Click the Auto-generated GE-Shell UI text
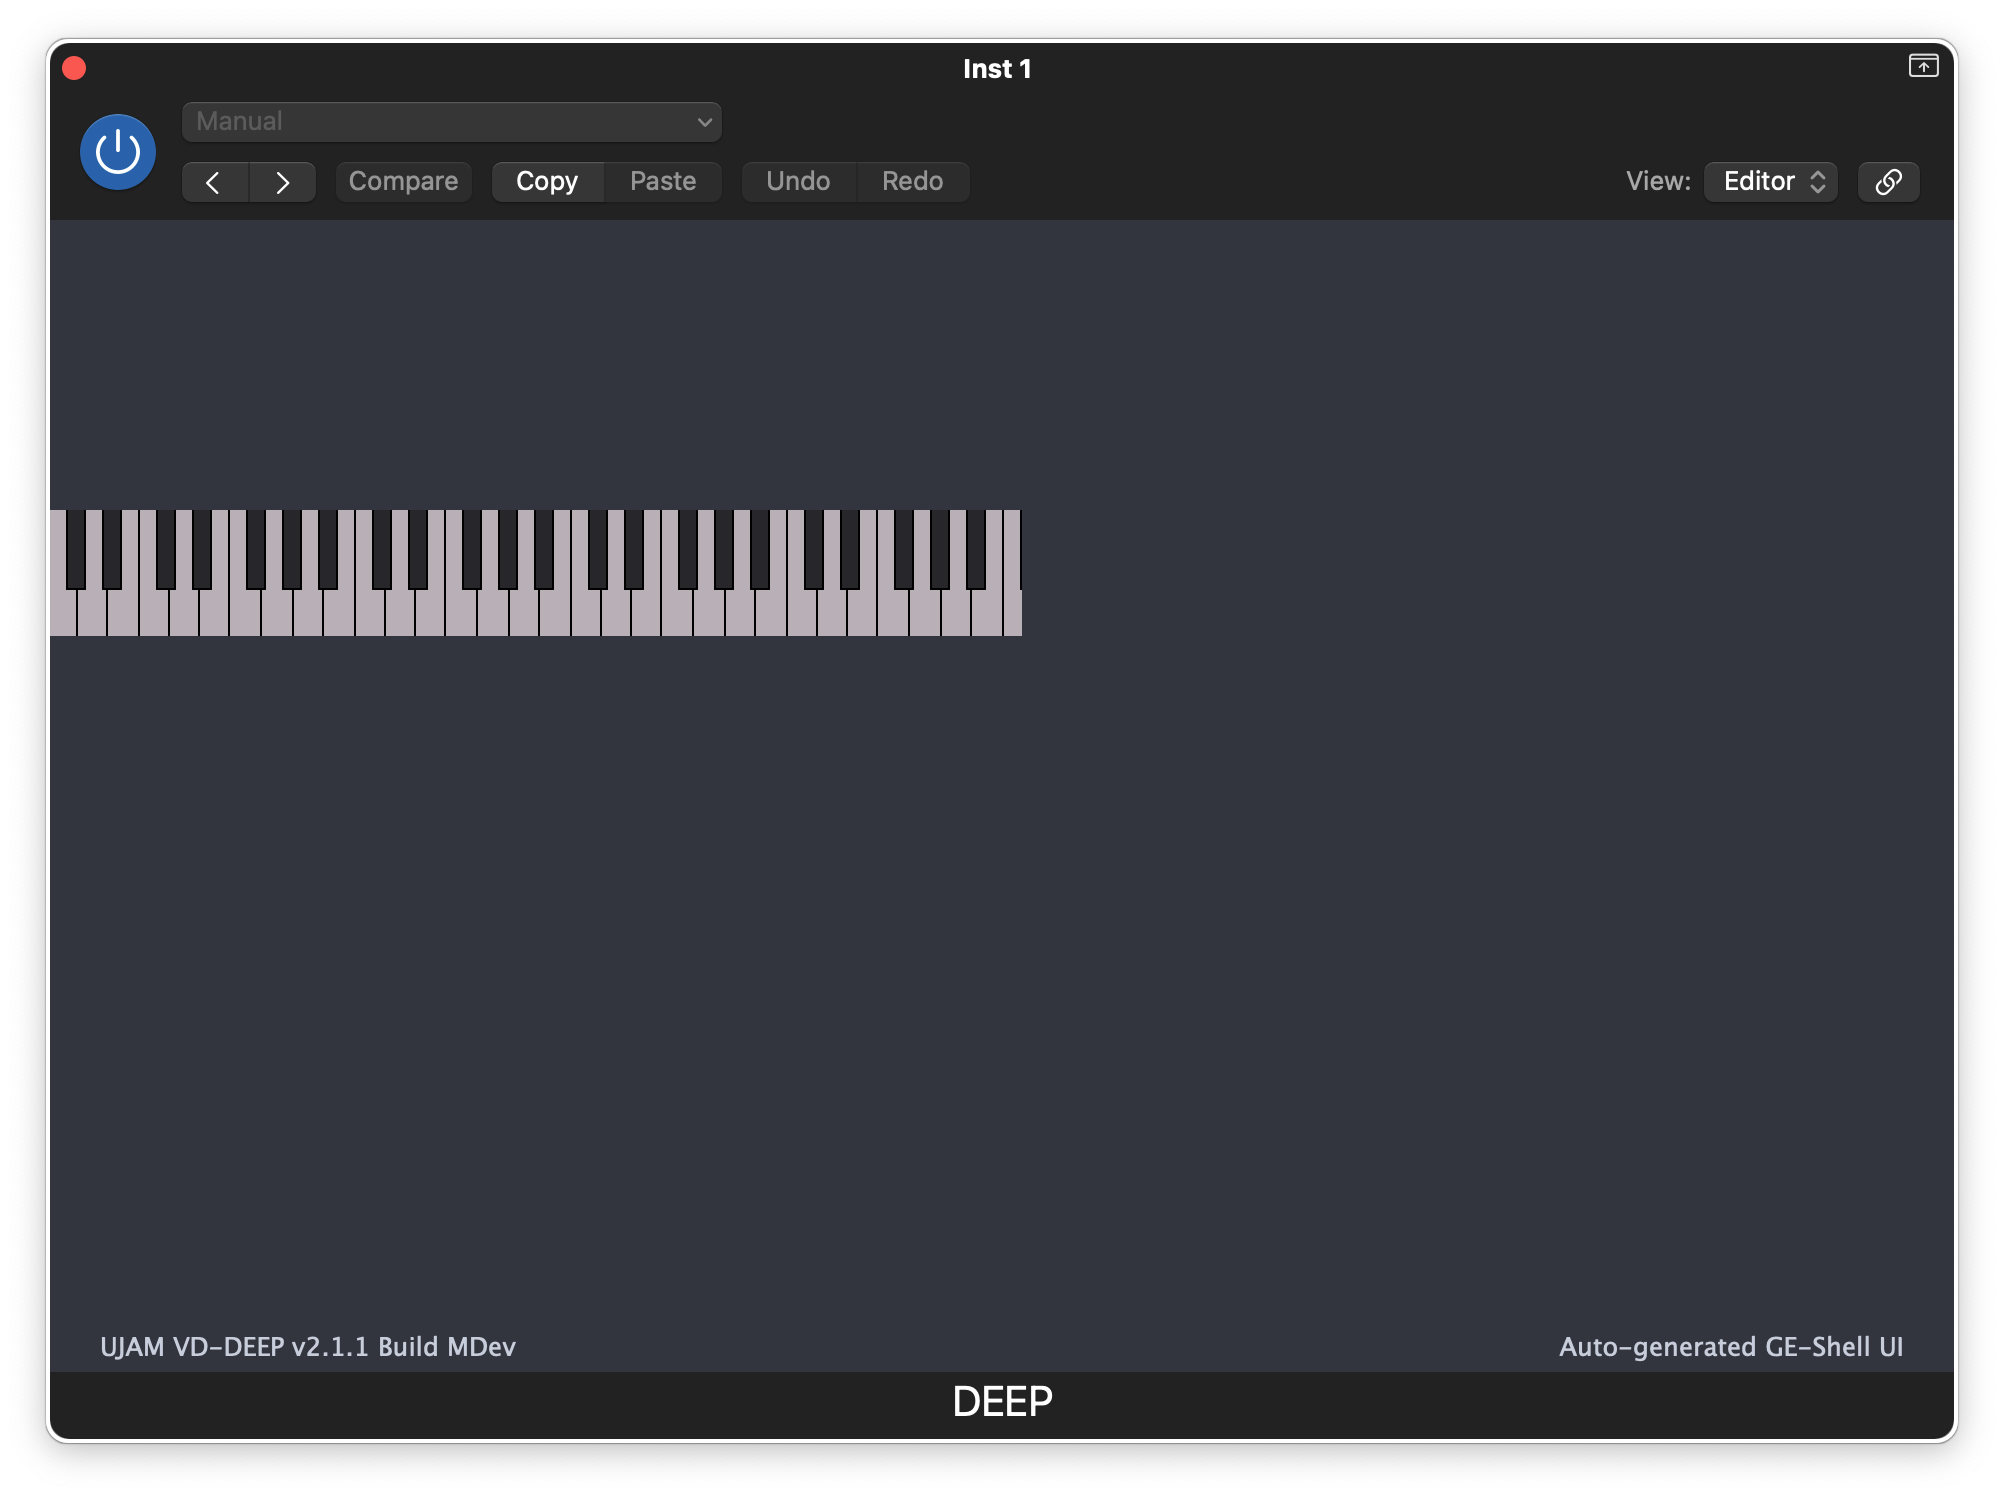The width and height of the screenshot is (2004, 1498). (x=1731, y=1347)
